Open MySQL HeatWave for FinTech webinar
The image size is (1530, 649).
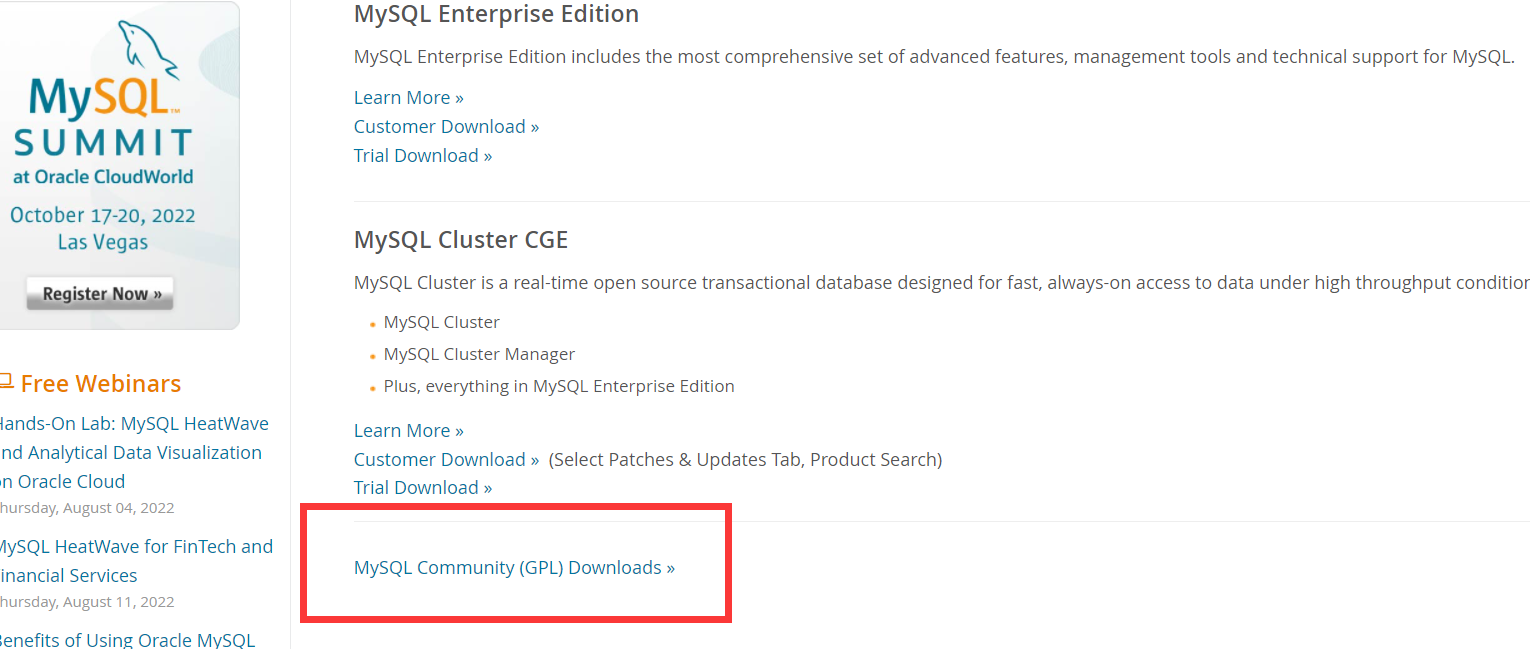pyautogui.click(x=134, y=561)
